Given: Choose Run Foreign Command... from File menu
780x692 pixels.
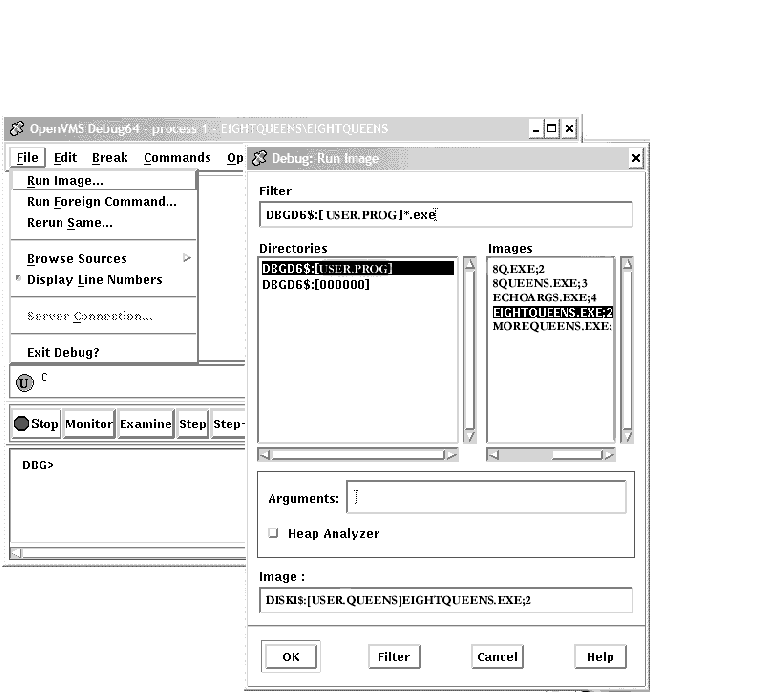Looking at the screenshot, I should (x=101, y=201).
